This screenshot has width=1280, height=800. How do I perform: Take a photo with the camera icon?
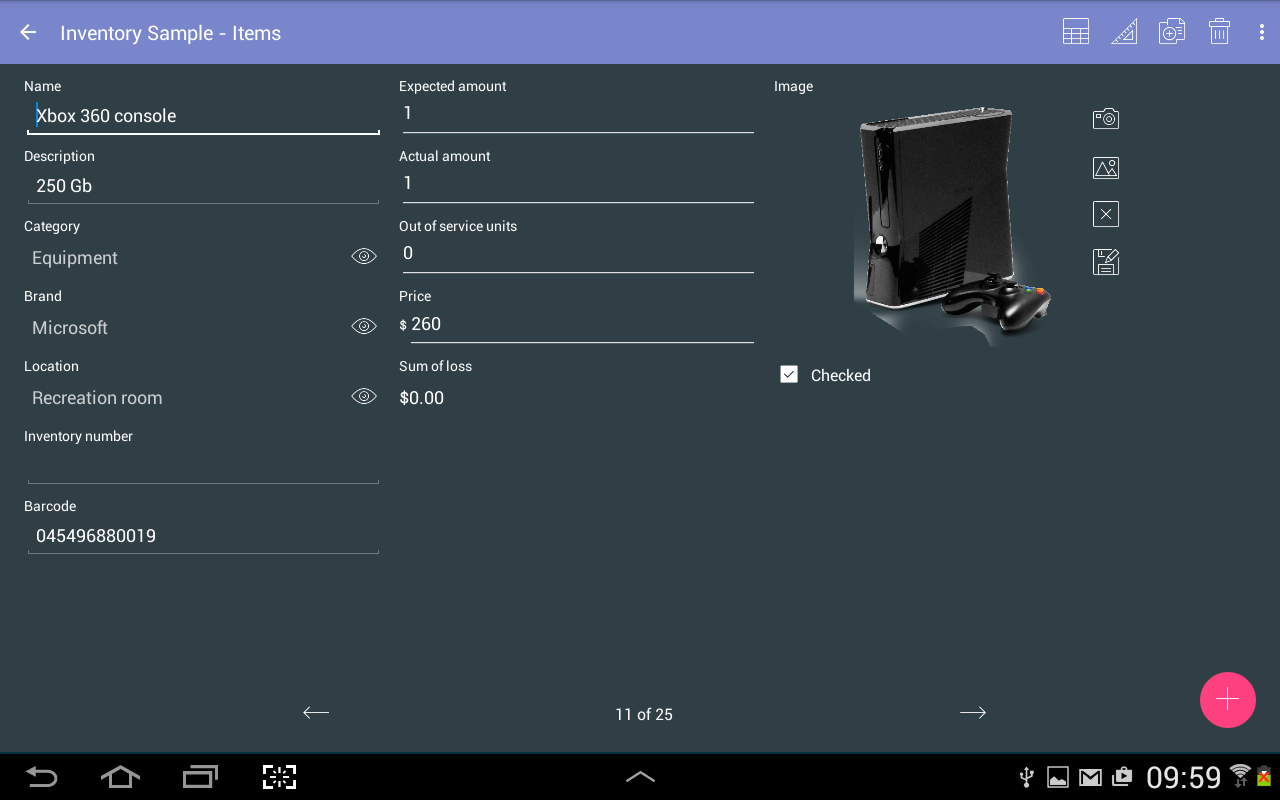tap(1106, 119)
